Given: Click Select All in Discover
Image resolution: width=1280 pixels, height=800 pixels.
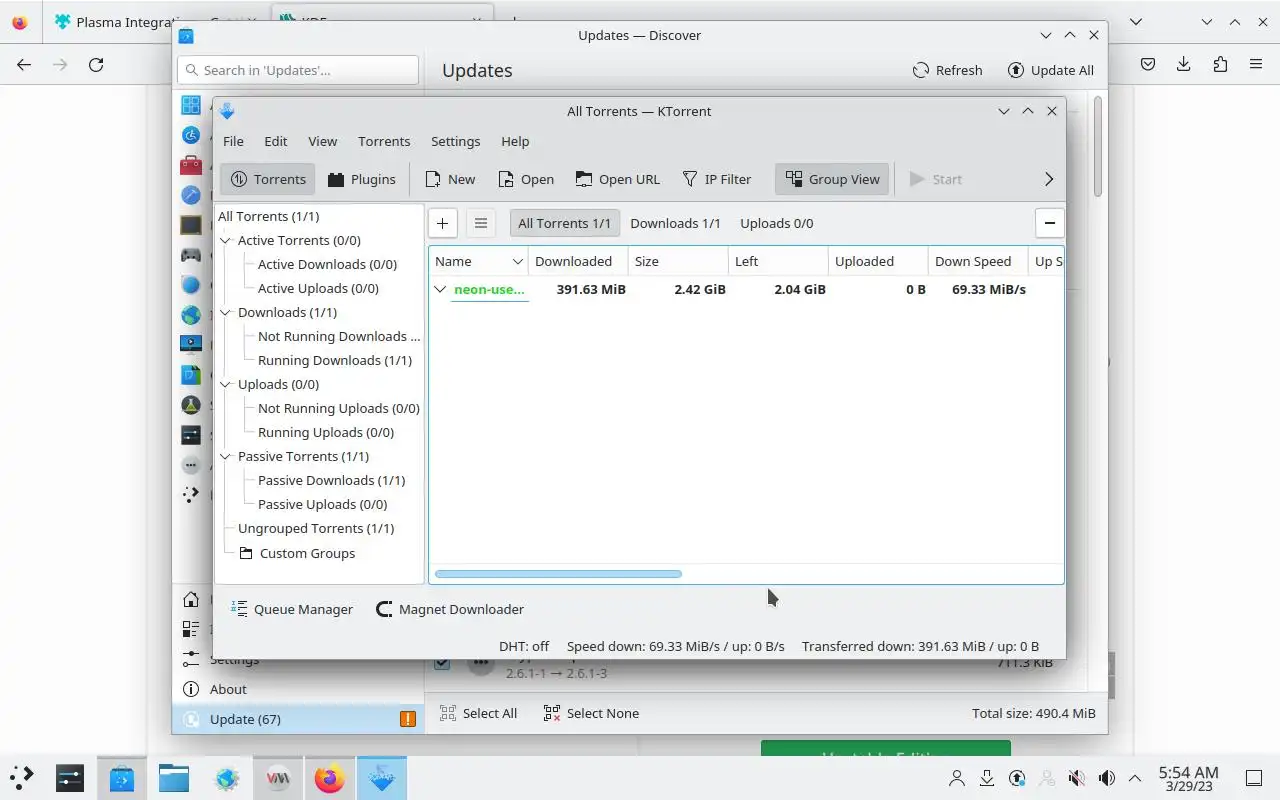Looking at the screenshot, I should tap(478, 713).
